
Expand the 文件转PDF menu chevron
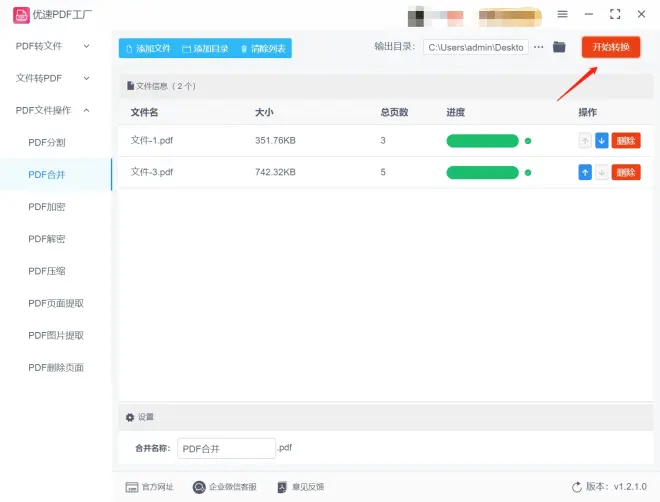pos(86,78)
